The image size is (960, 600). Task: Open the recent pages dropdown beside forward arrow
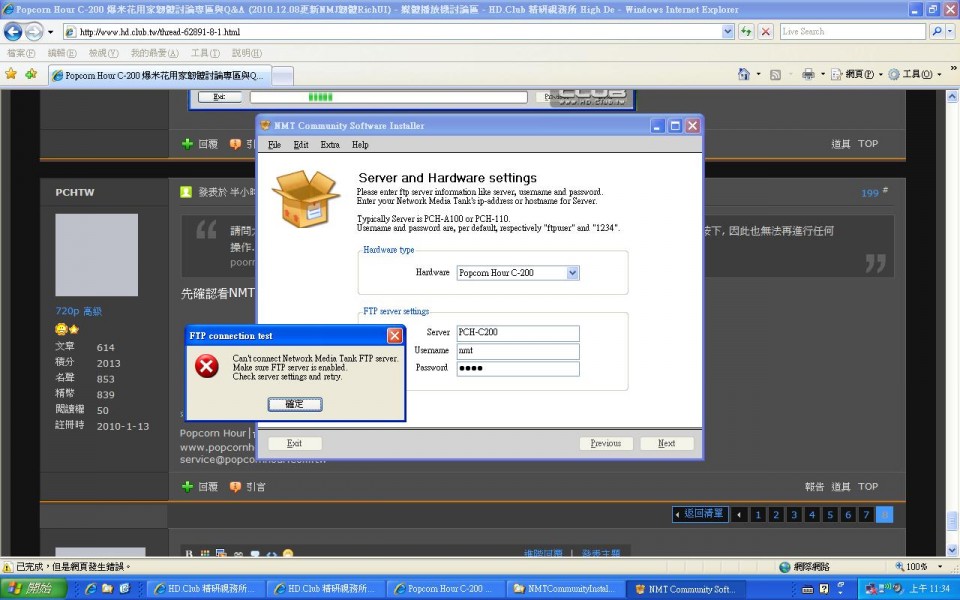click(x=50, y=32)
